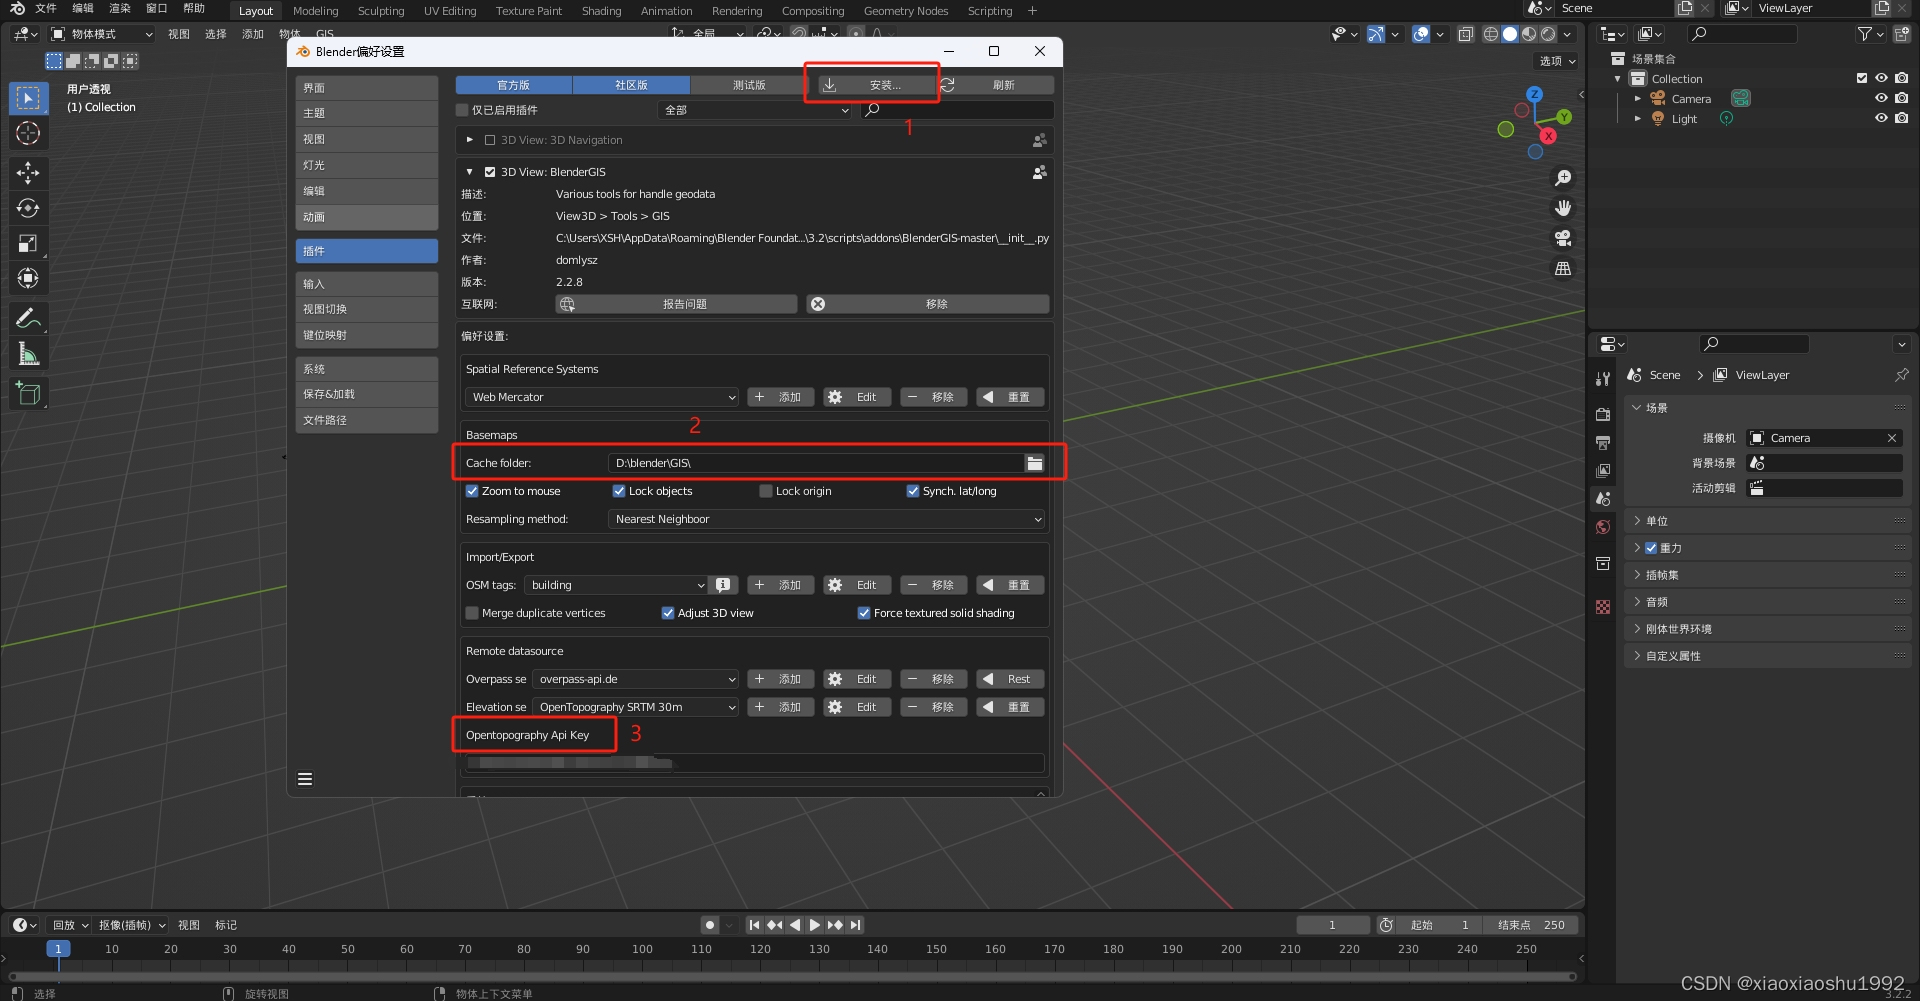Open the Spatial Reference Systems dropdown
Viewport: 1920px width, 1001px height.
(x=601, y=396)
